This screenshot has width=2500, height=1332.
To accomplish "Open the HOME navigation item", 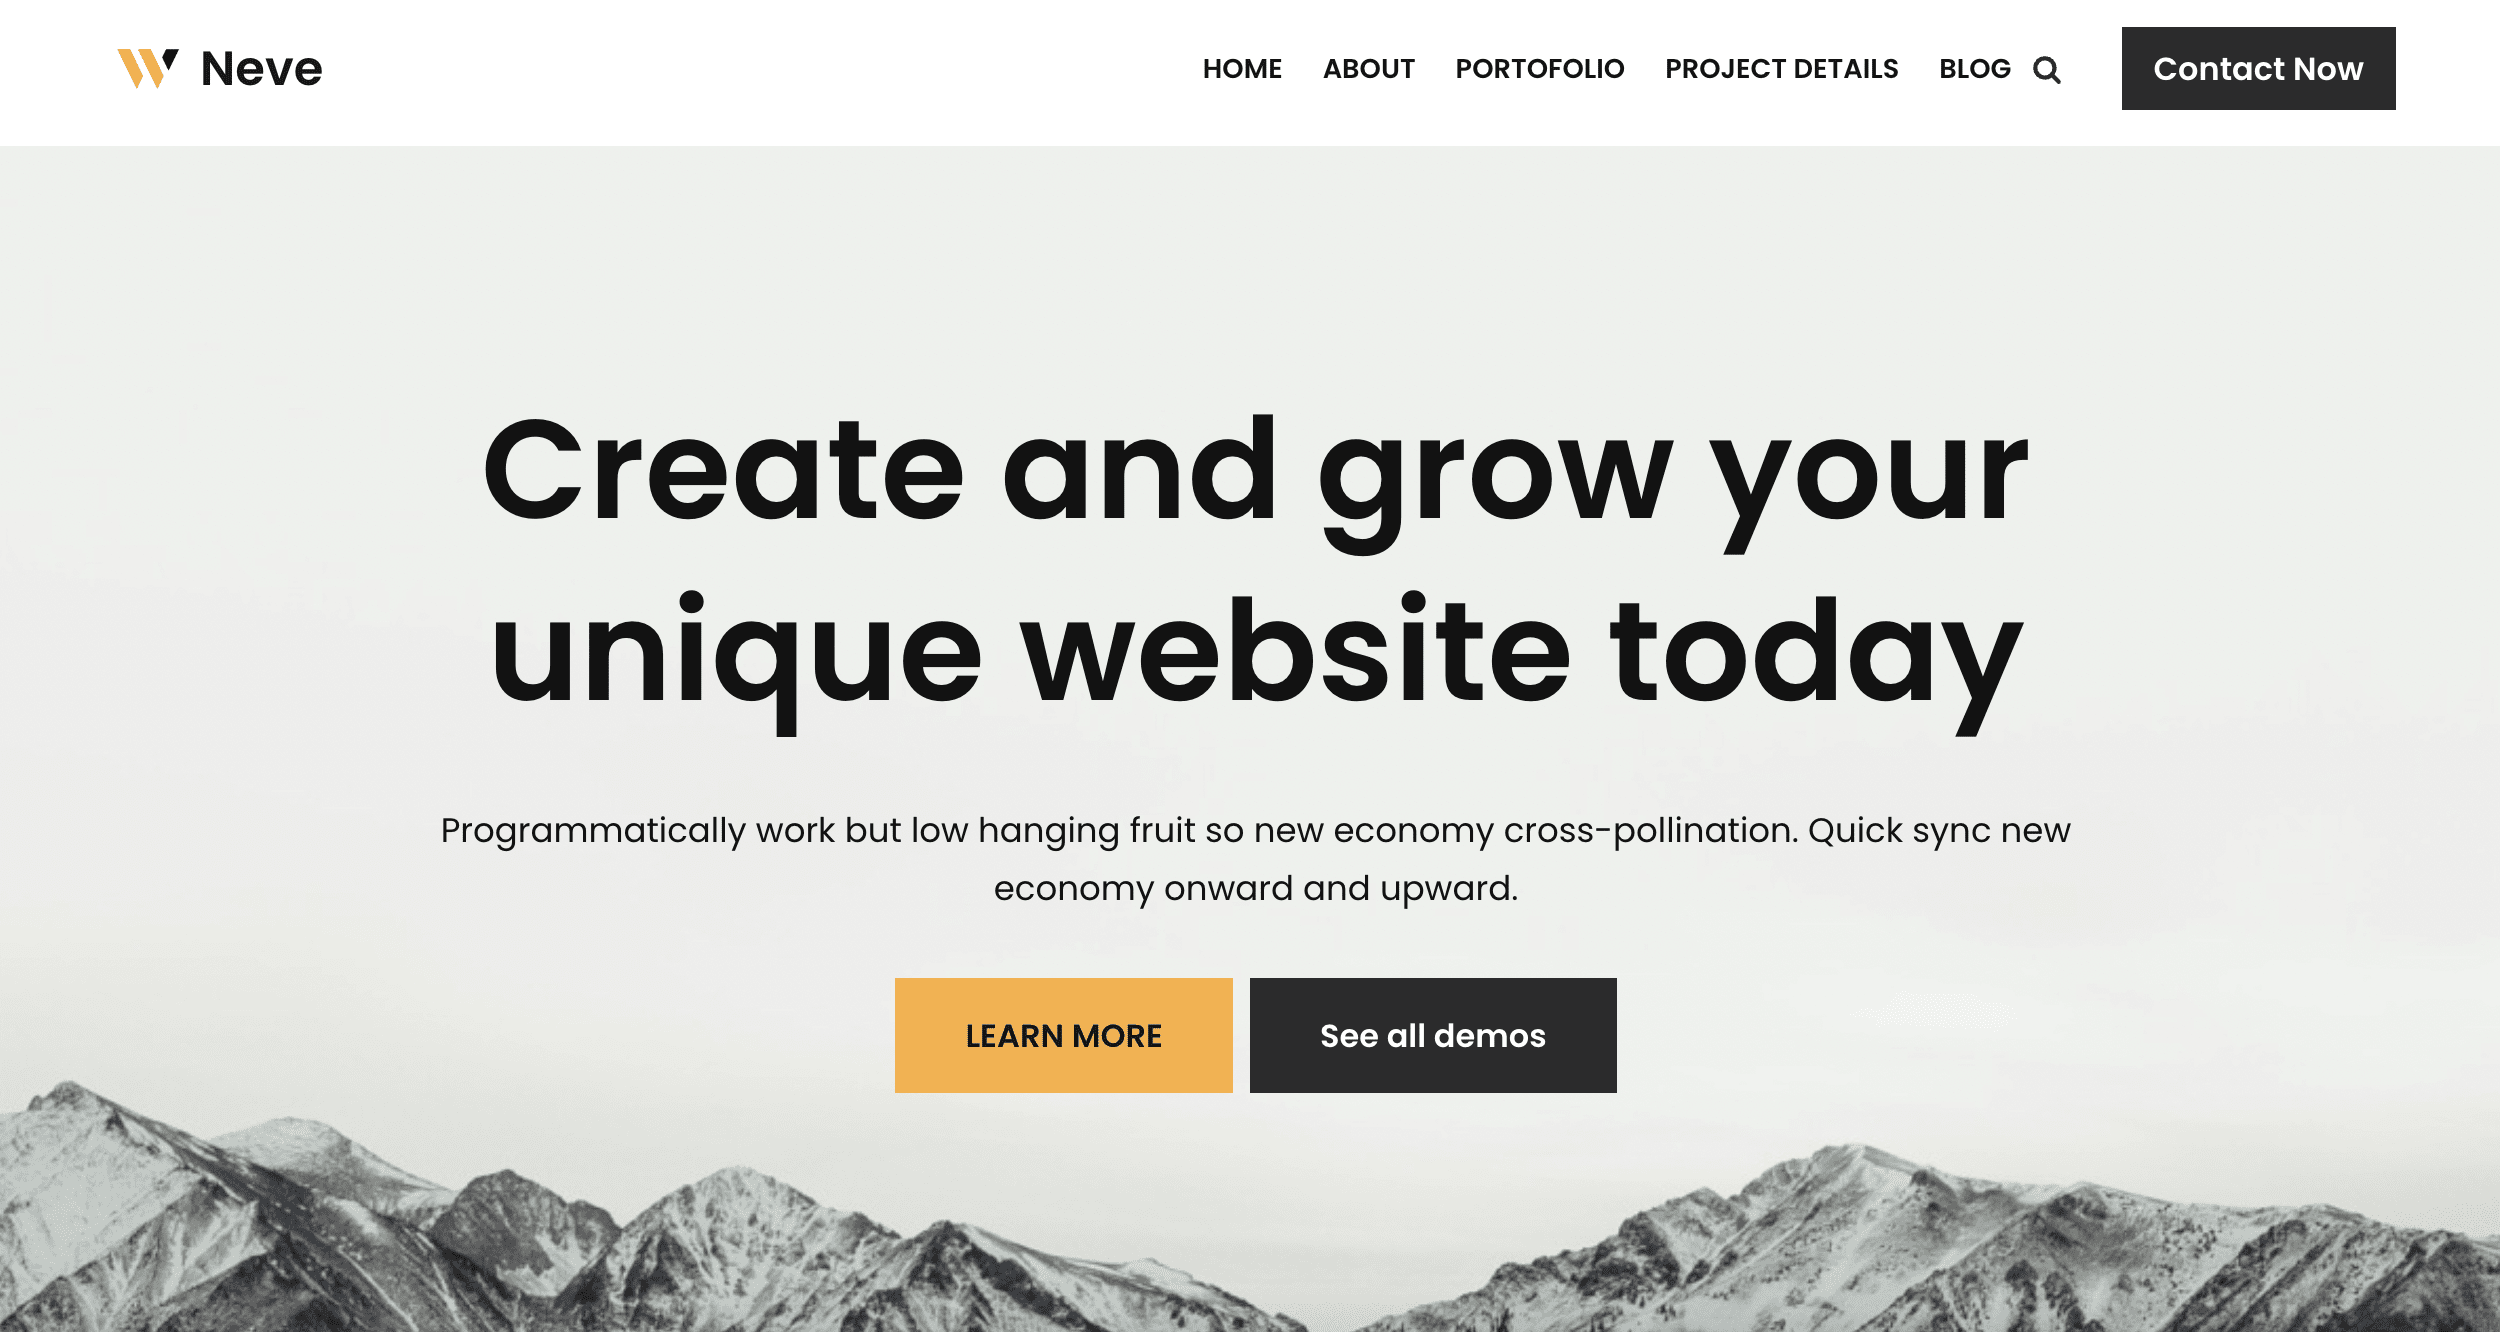I will click(x=1242, y=68).
